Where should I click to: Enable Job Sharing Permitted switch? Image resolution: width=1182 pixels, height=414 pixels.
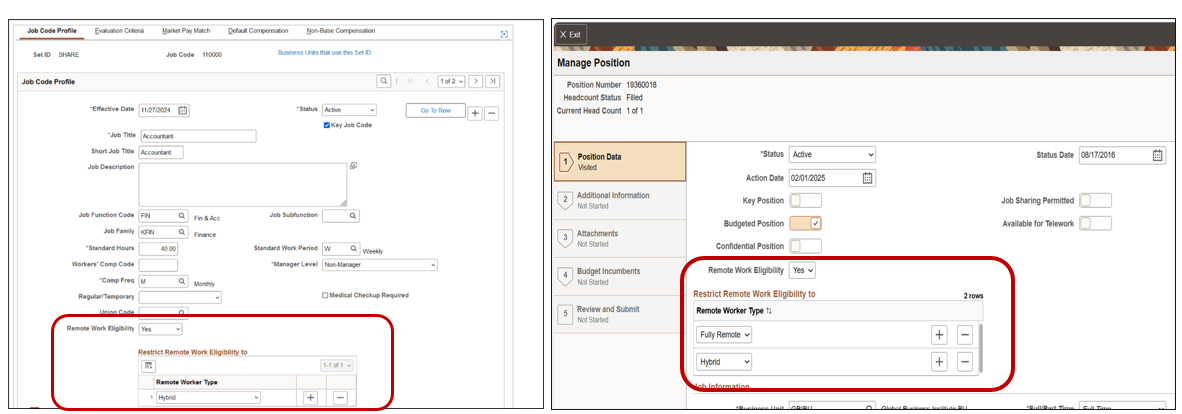(1095, 201)
